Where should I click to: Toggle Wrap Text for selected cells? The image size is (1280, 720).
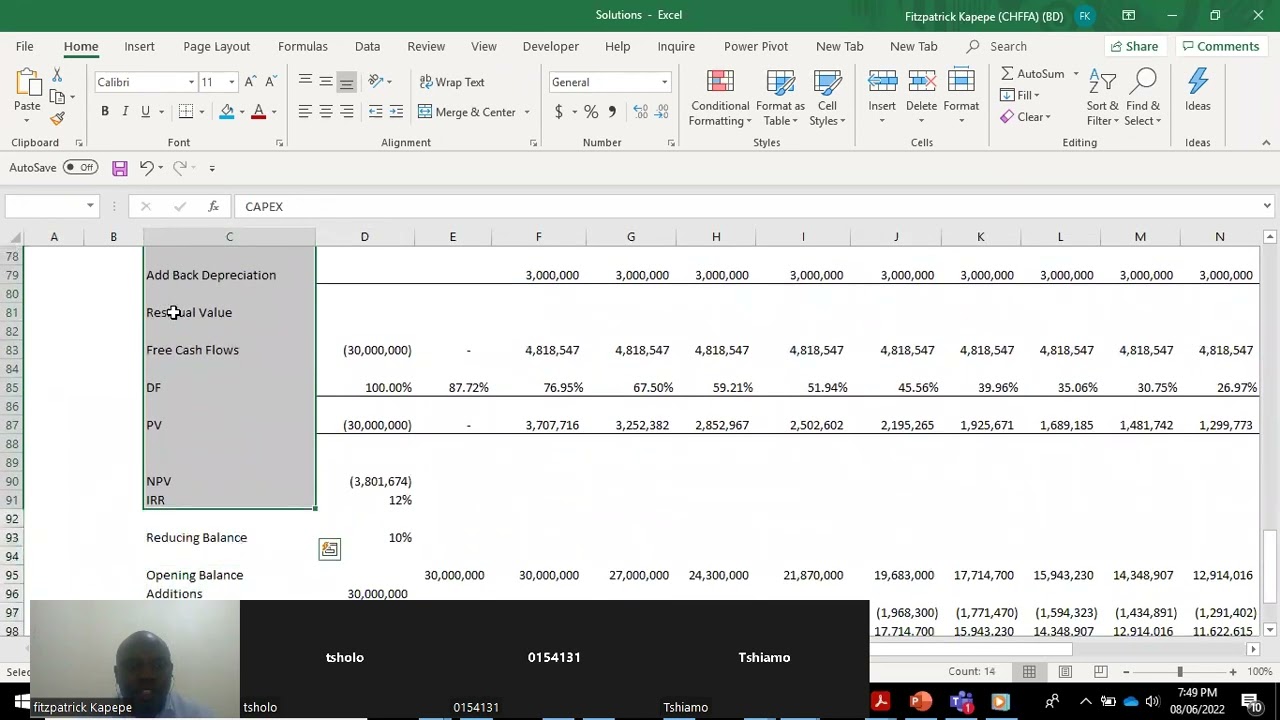tap(452, 82)
